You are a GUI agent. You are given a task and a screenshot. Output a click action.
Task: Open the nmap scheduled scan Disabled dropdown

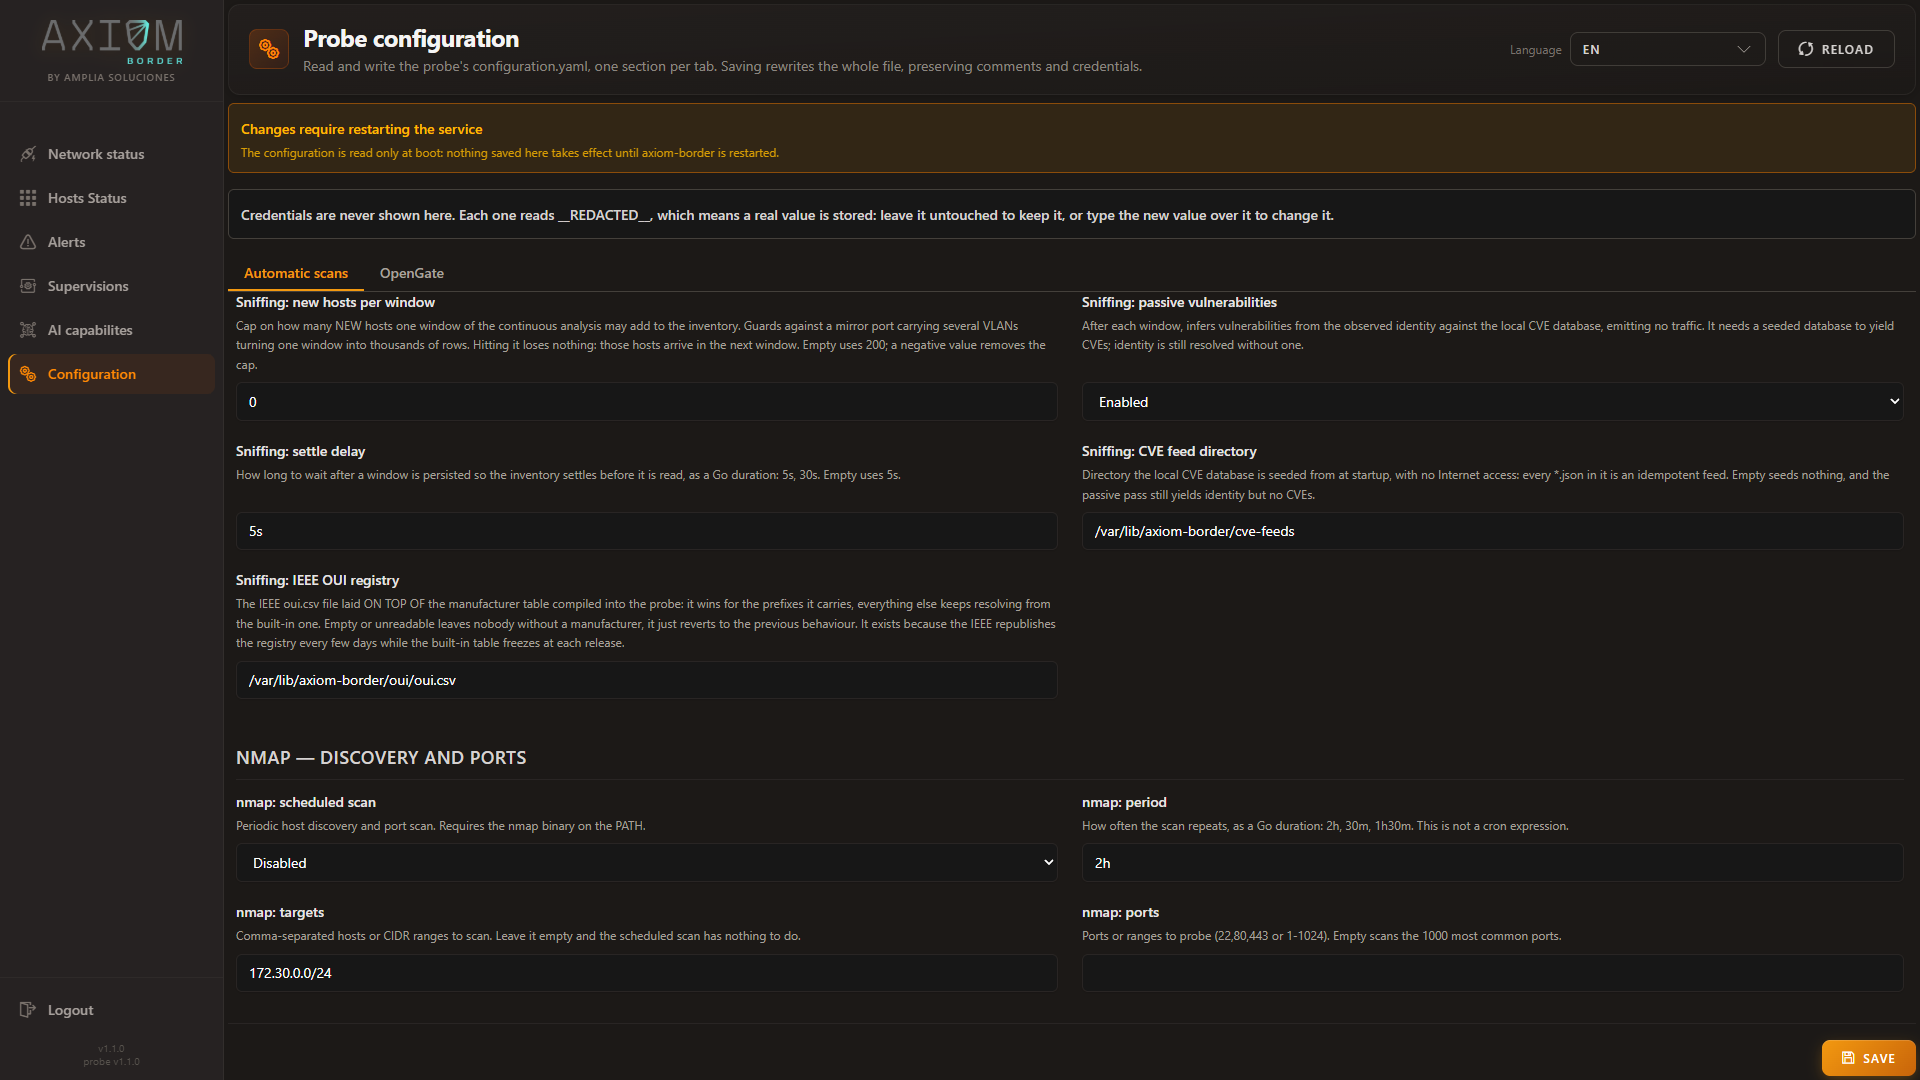tap(646, 863)
